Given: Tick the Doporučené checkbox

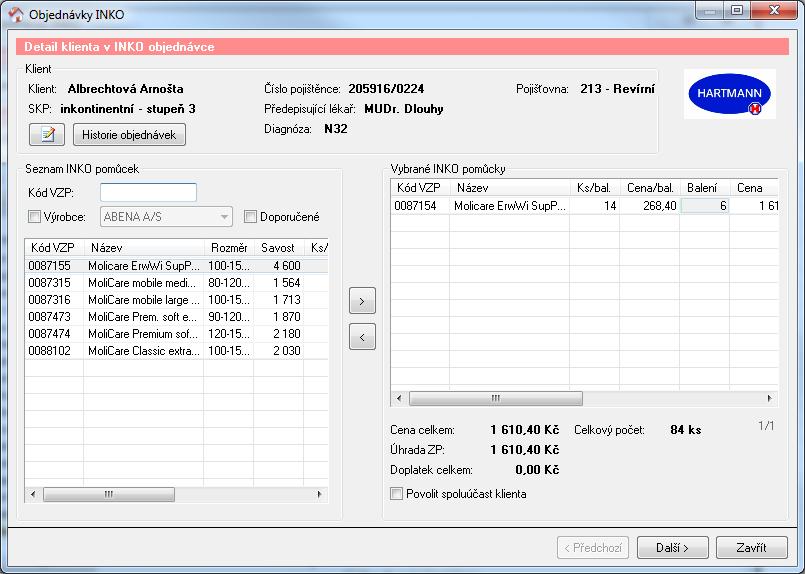Looking at the screenshot, I should tap(250, 217).
